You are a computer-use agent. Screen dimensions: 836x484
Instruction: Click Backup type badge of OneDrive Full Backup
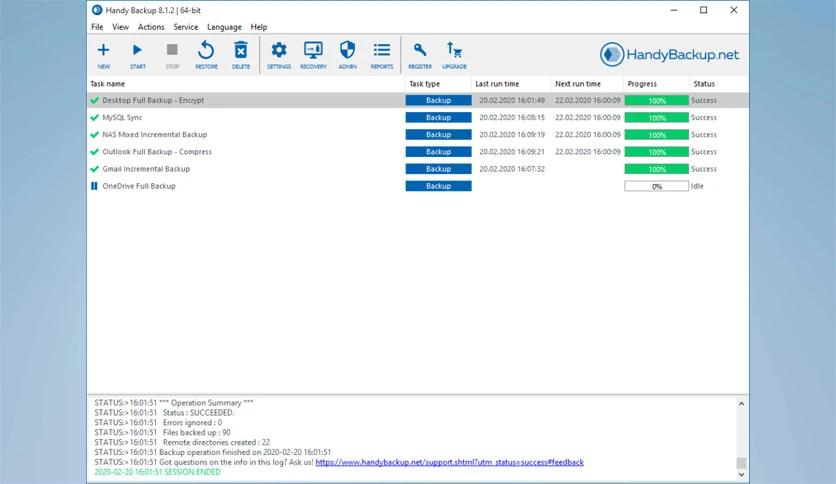[x=438, y=186]
